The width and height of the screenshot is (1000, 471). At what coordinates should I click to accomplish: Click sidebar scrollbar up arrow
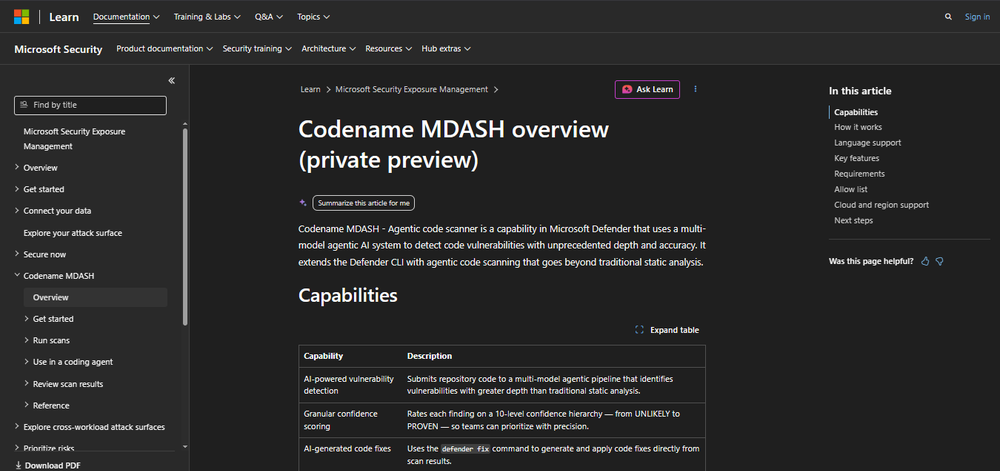[x=185, y=124]
